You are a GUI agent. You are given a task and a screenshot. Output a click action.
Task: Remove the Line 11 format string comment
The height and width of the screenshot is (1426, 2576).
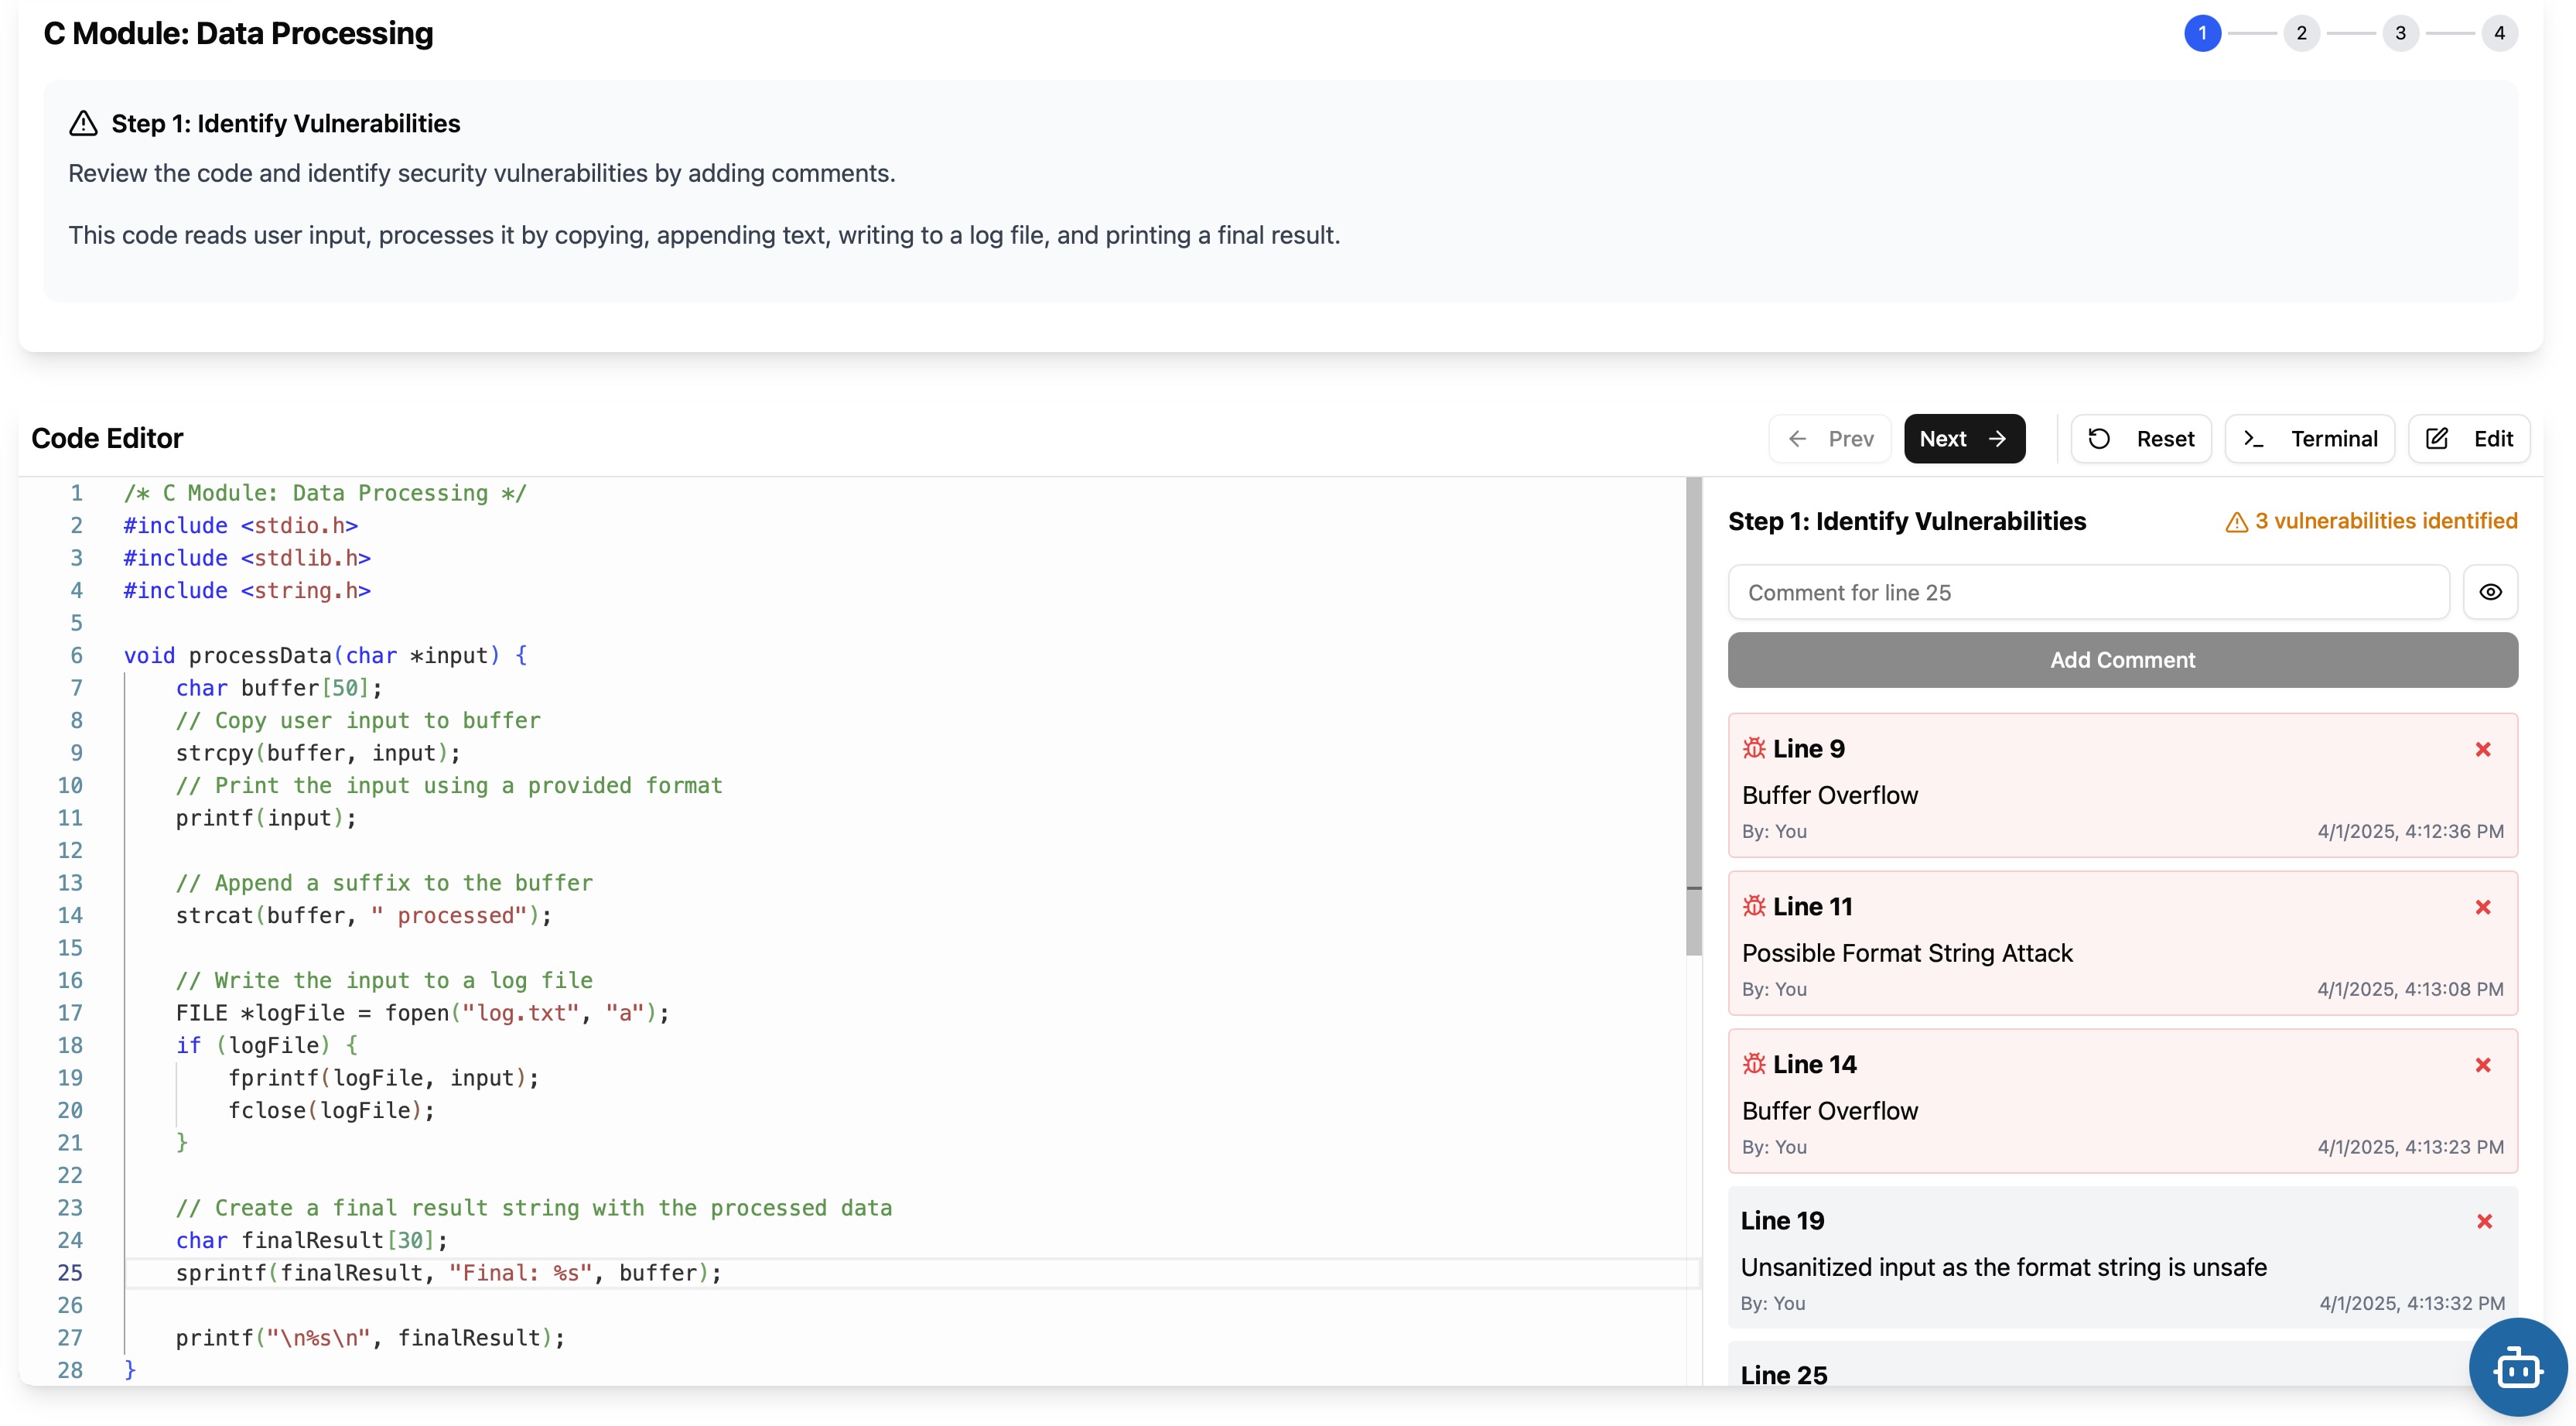coord(2482,907)
